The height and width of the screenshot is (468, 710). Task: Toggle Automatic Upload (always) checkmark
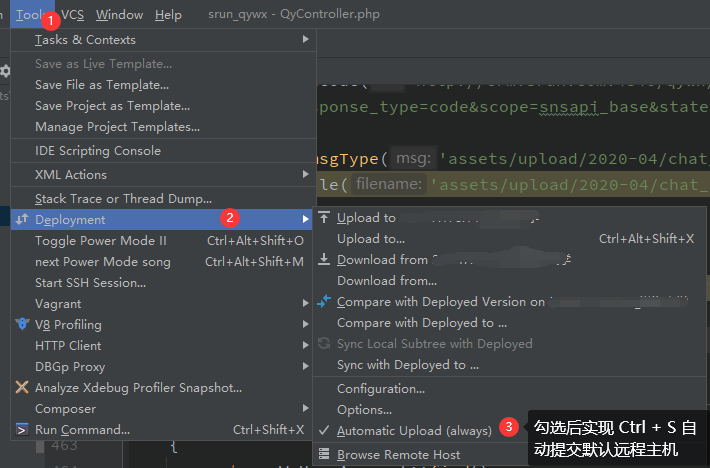click(324, 430)
